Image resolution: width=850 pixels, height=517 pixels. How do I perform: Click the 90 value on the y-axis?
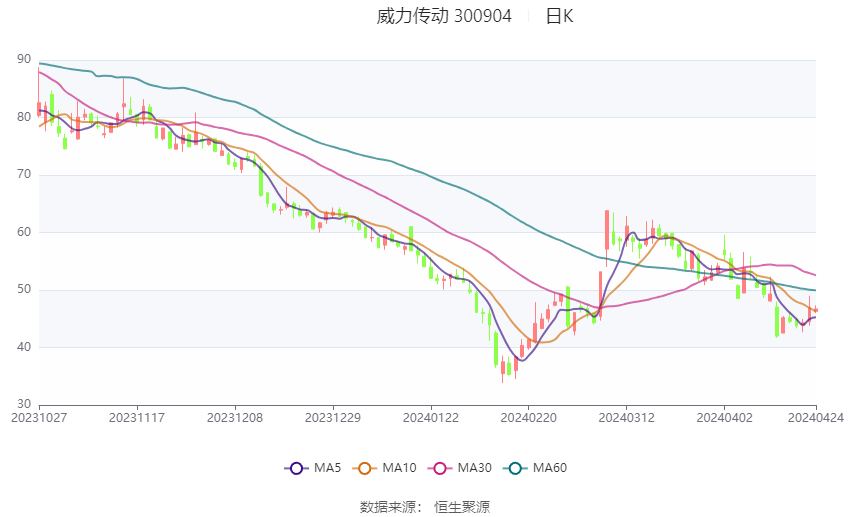coord(23,60)
